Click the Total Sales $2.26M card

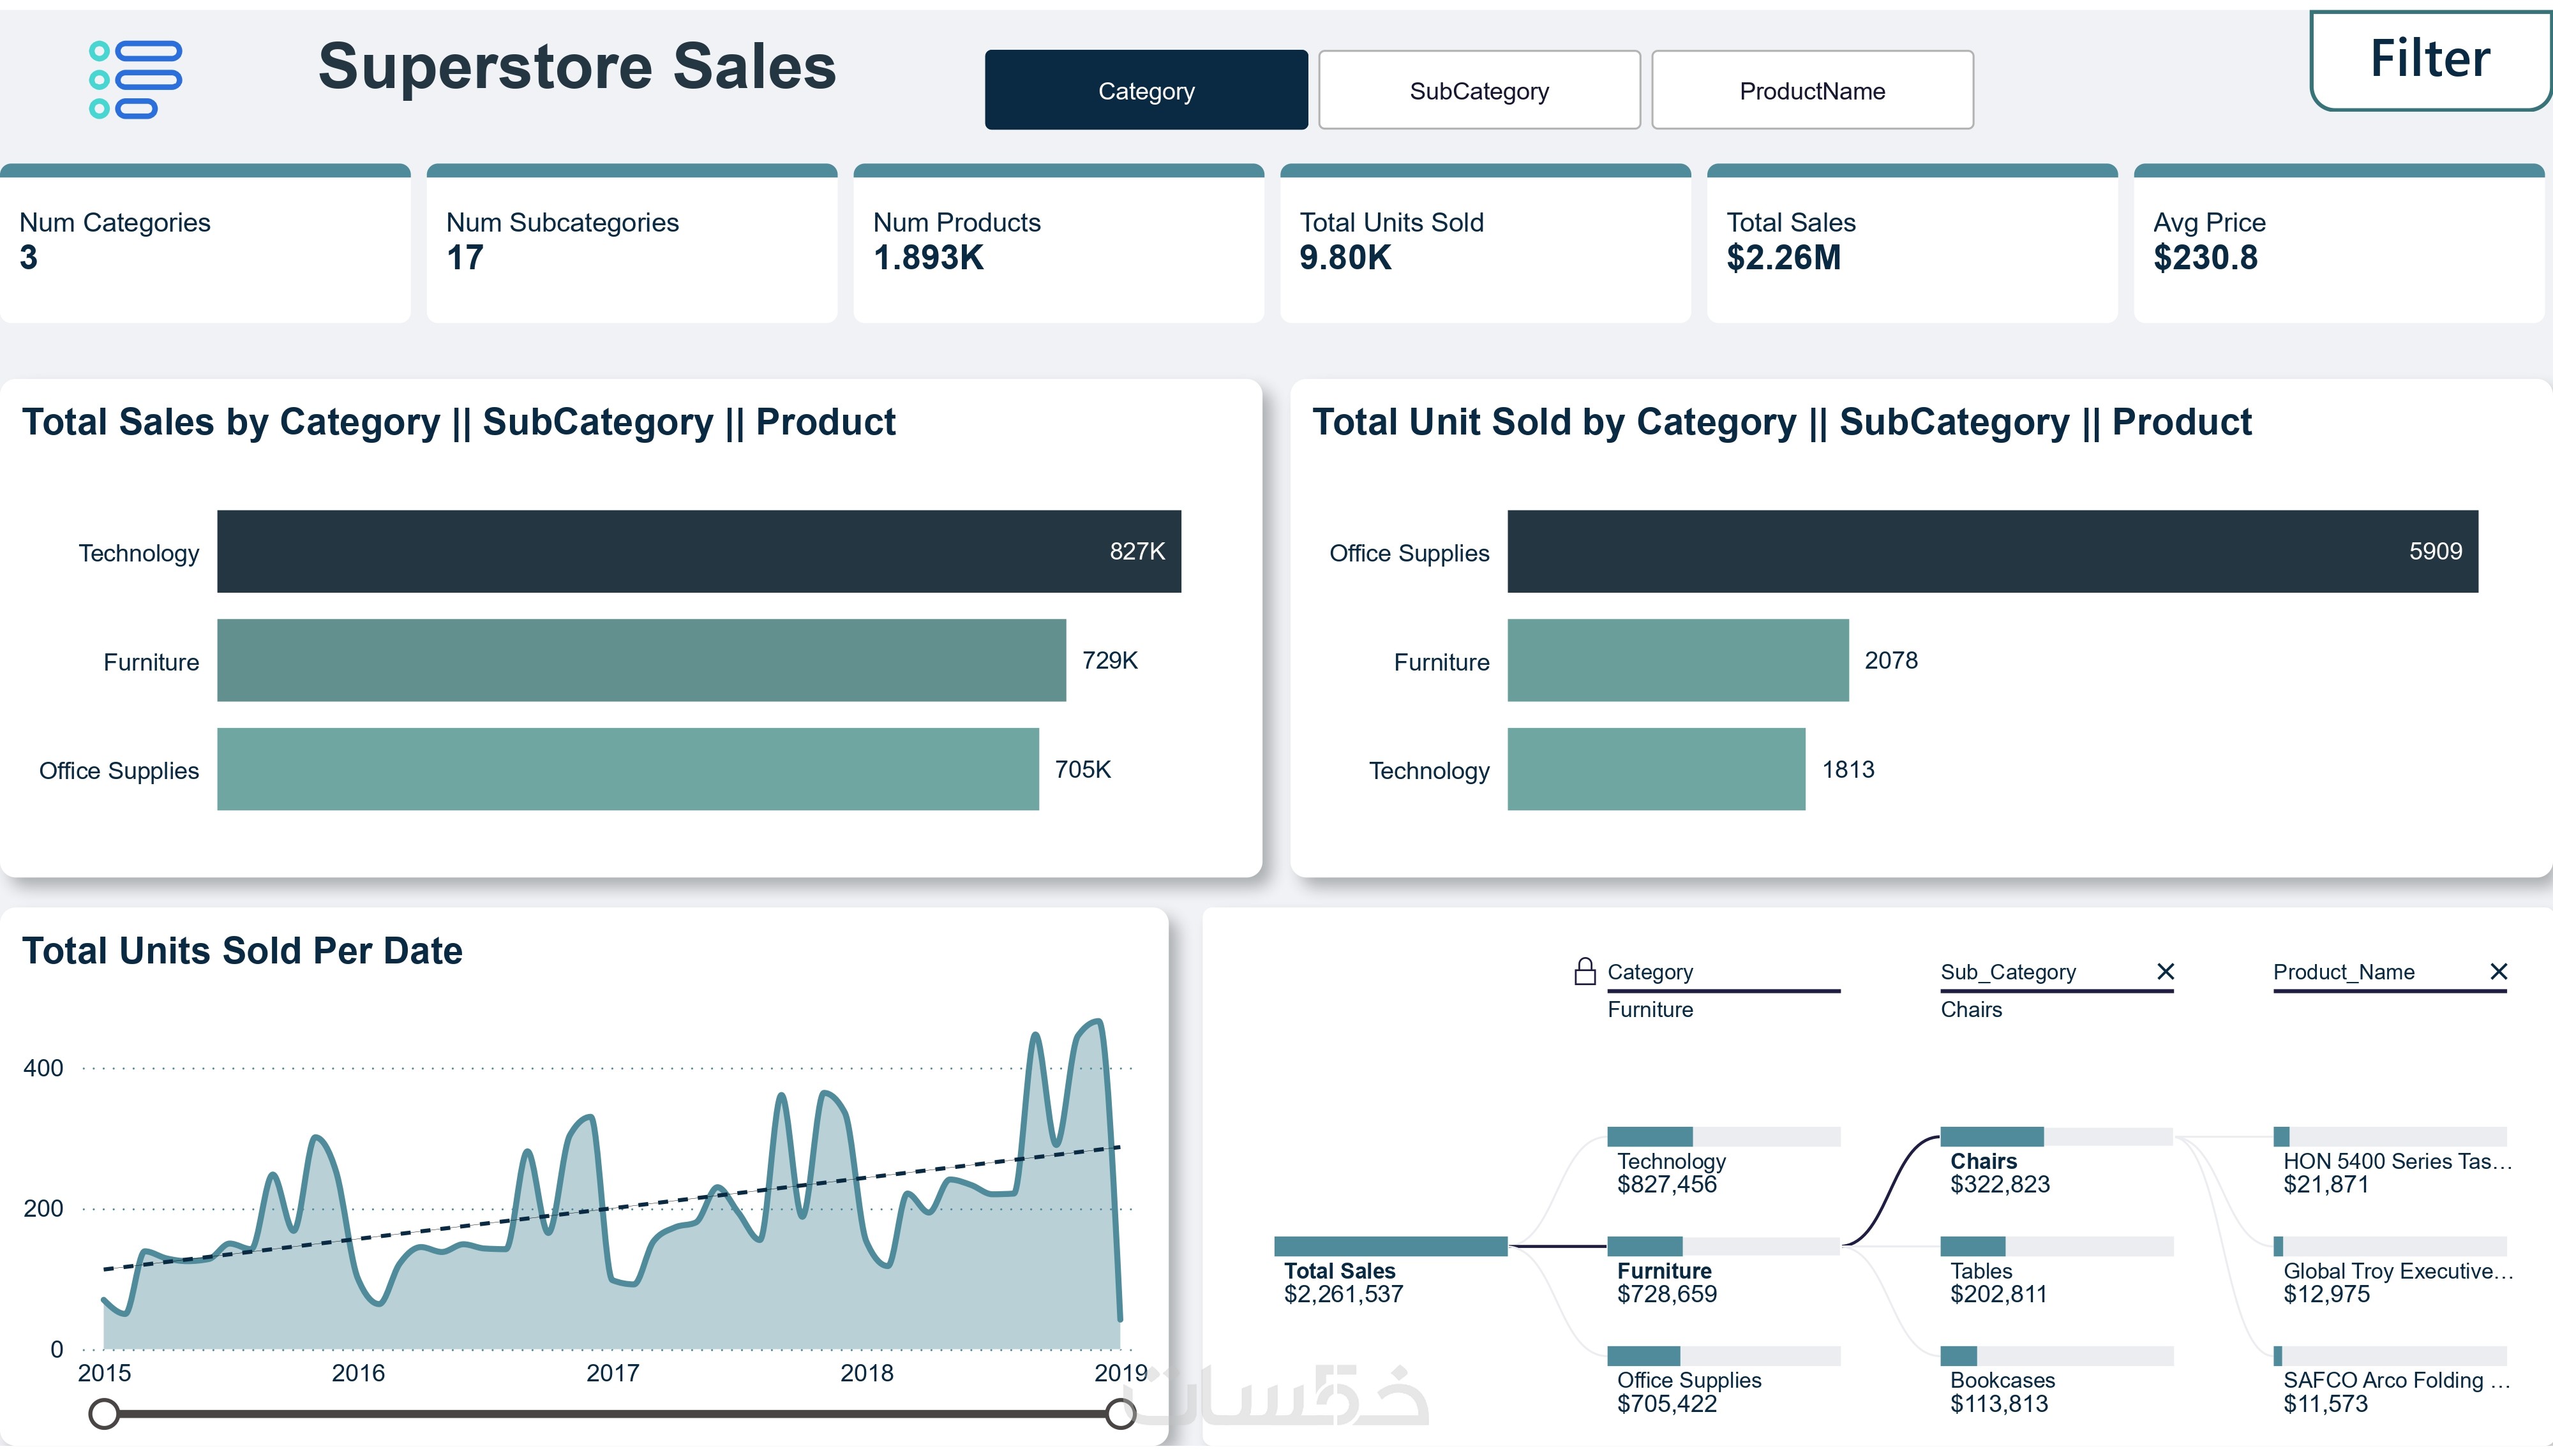coord(1910,243)
